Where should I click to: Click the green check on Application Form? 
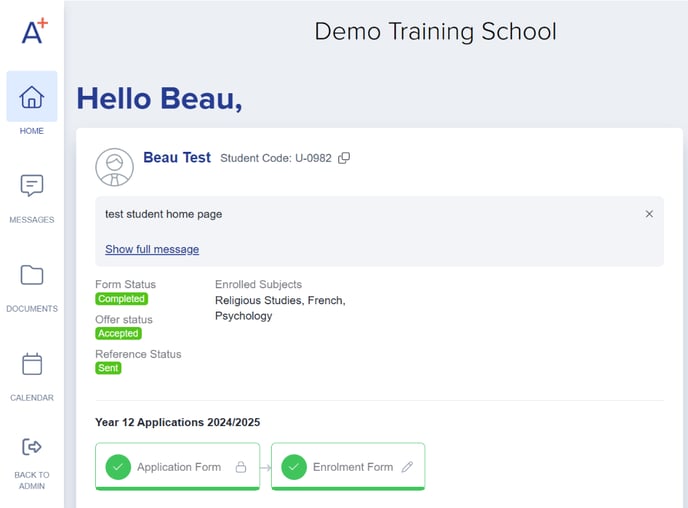pyautogui.click(x=118, y=467)
